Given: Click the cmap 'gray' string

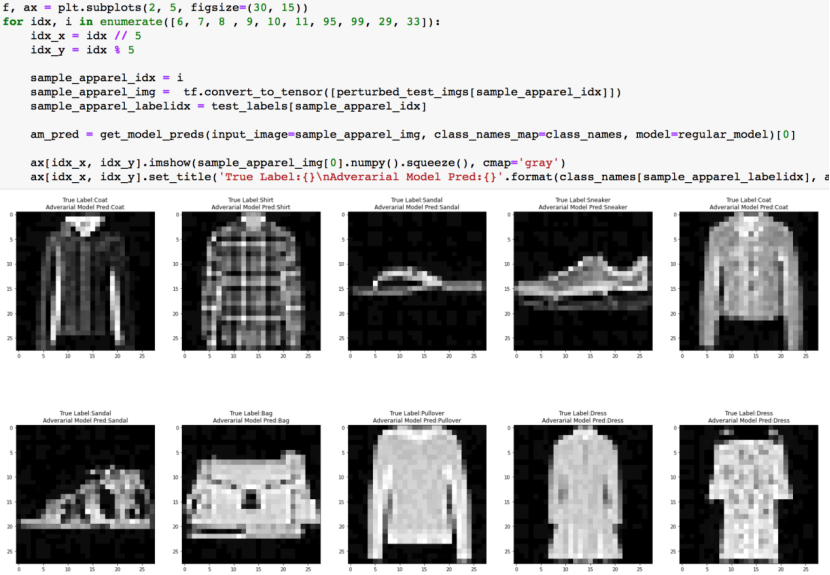Looking at the screenshot, I should [538, 163].
